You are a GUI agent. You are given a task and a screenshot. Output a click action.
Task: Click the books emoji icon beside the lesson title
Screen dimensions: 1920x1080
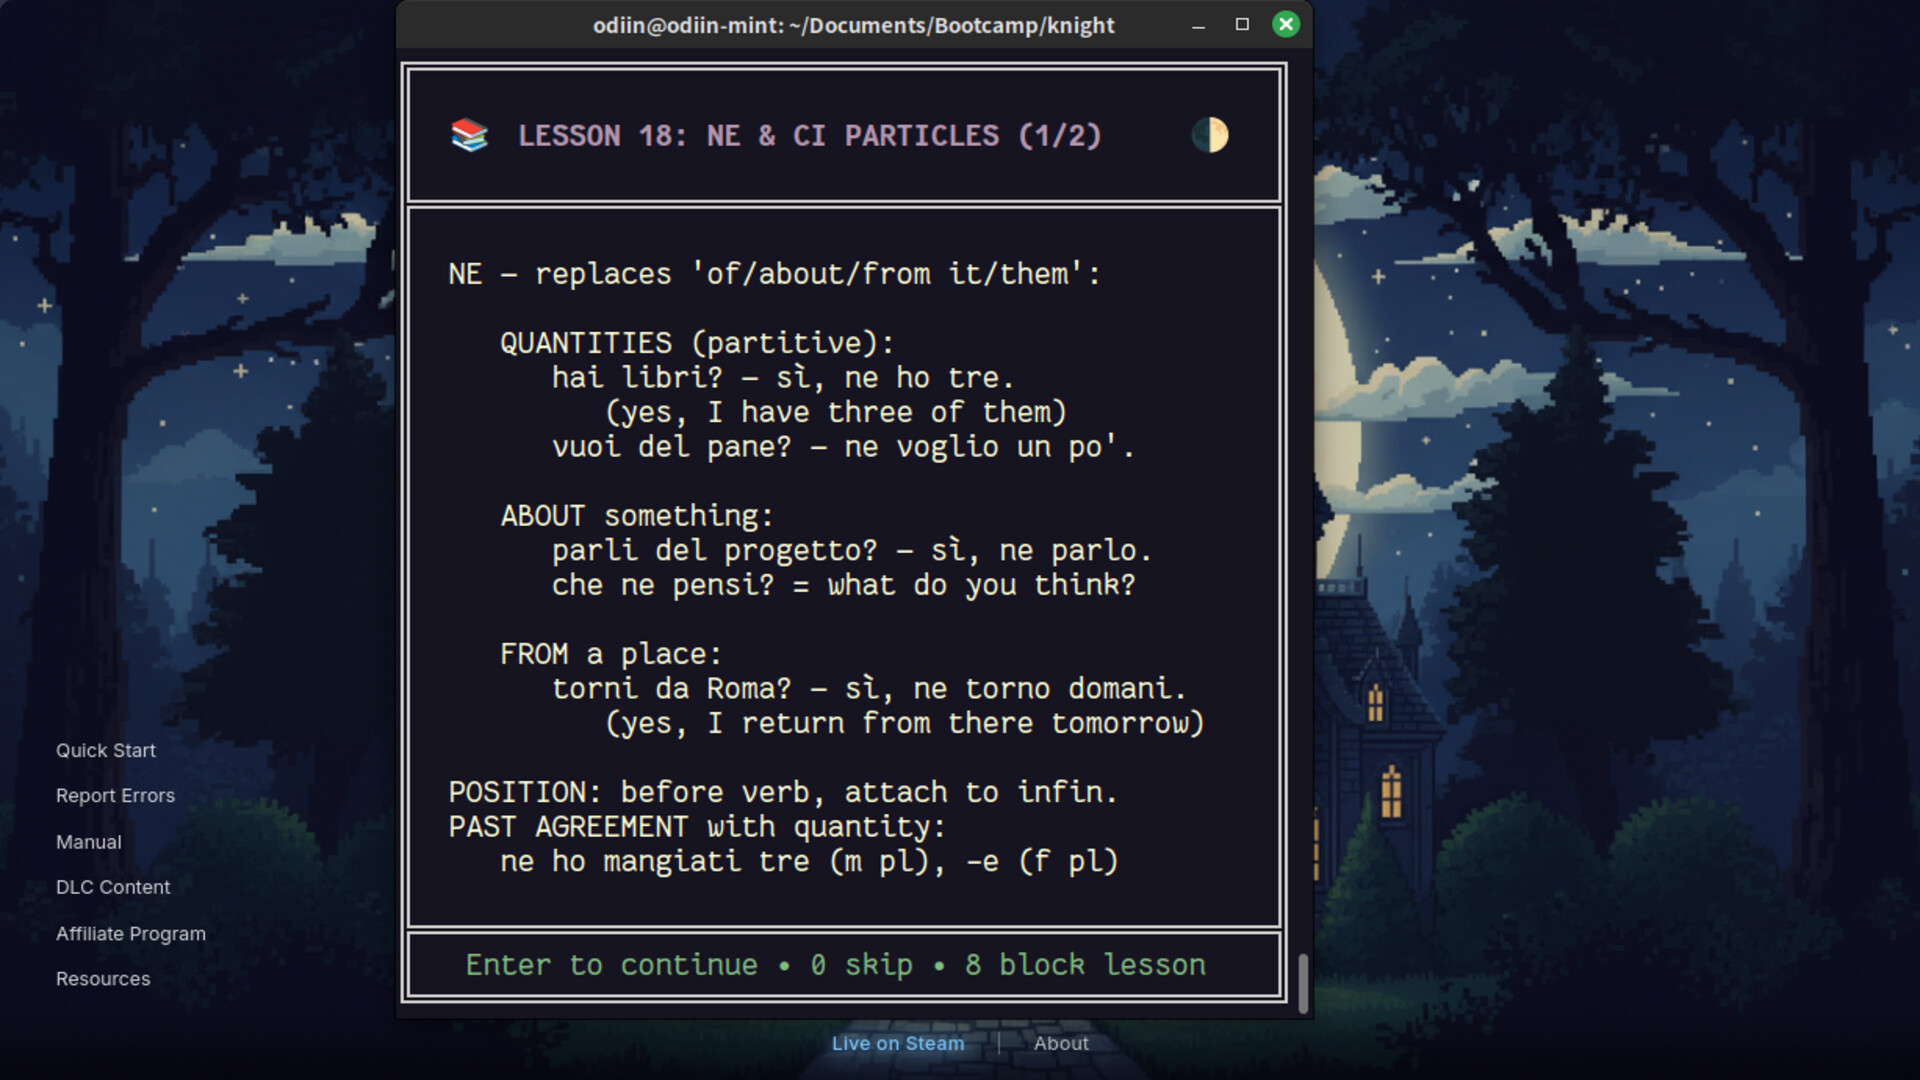[x=469, y=135]
